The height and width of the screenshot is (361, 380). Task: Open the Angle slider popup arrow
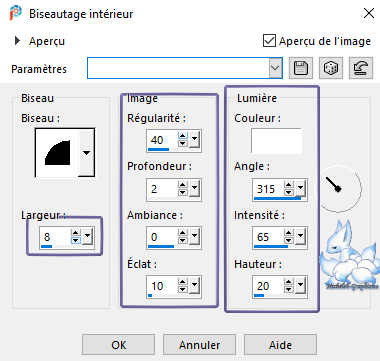pos(300,189)
